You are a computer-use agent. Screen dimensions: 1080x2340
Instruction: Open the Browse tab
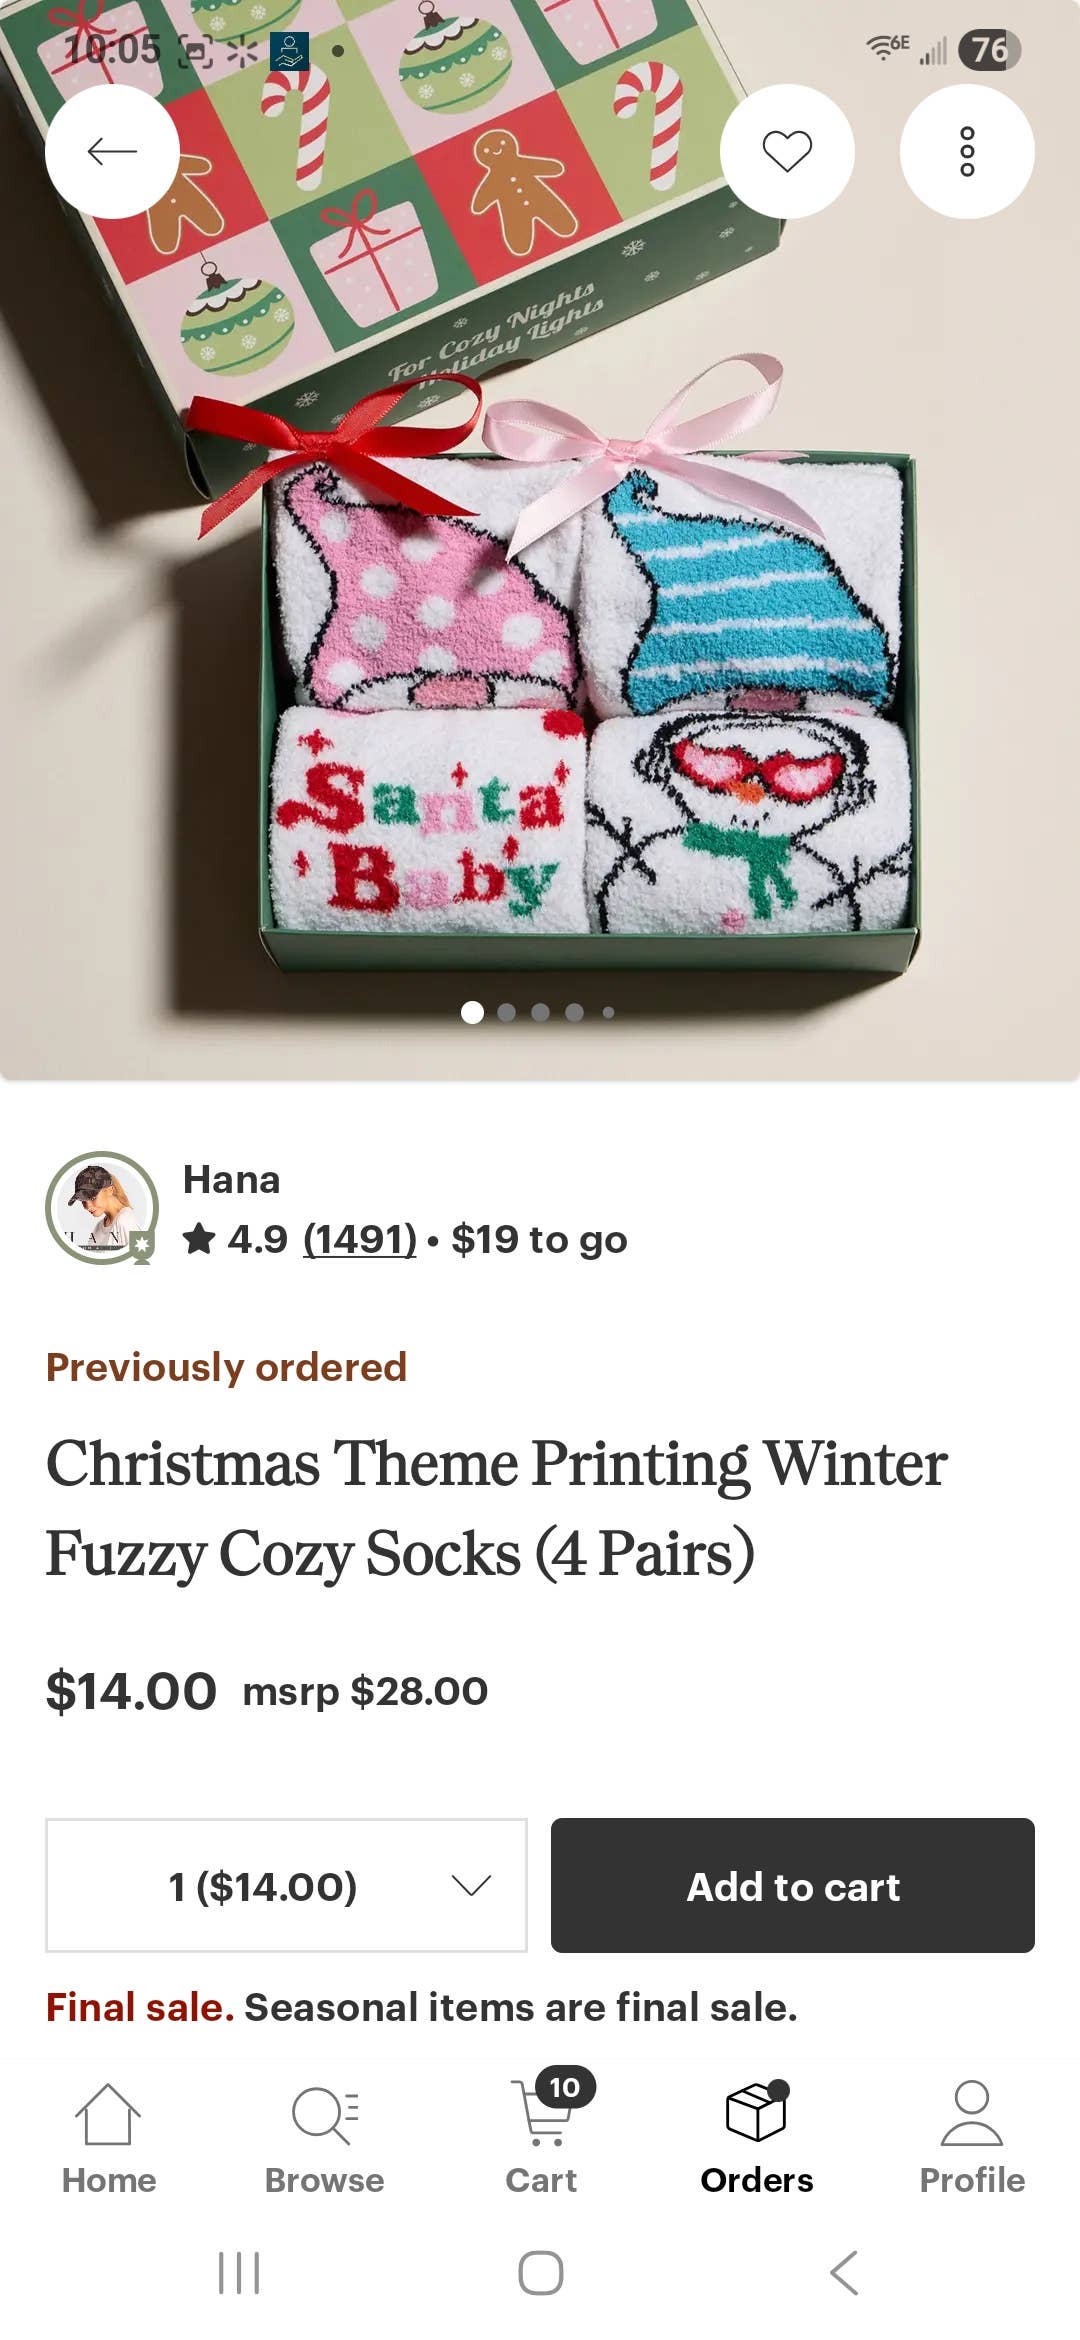pos(324,2138)
